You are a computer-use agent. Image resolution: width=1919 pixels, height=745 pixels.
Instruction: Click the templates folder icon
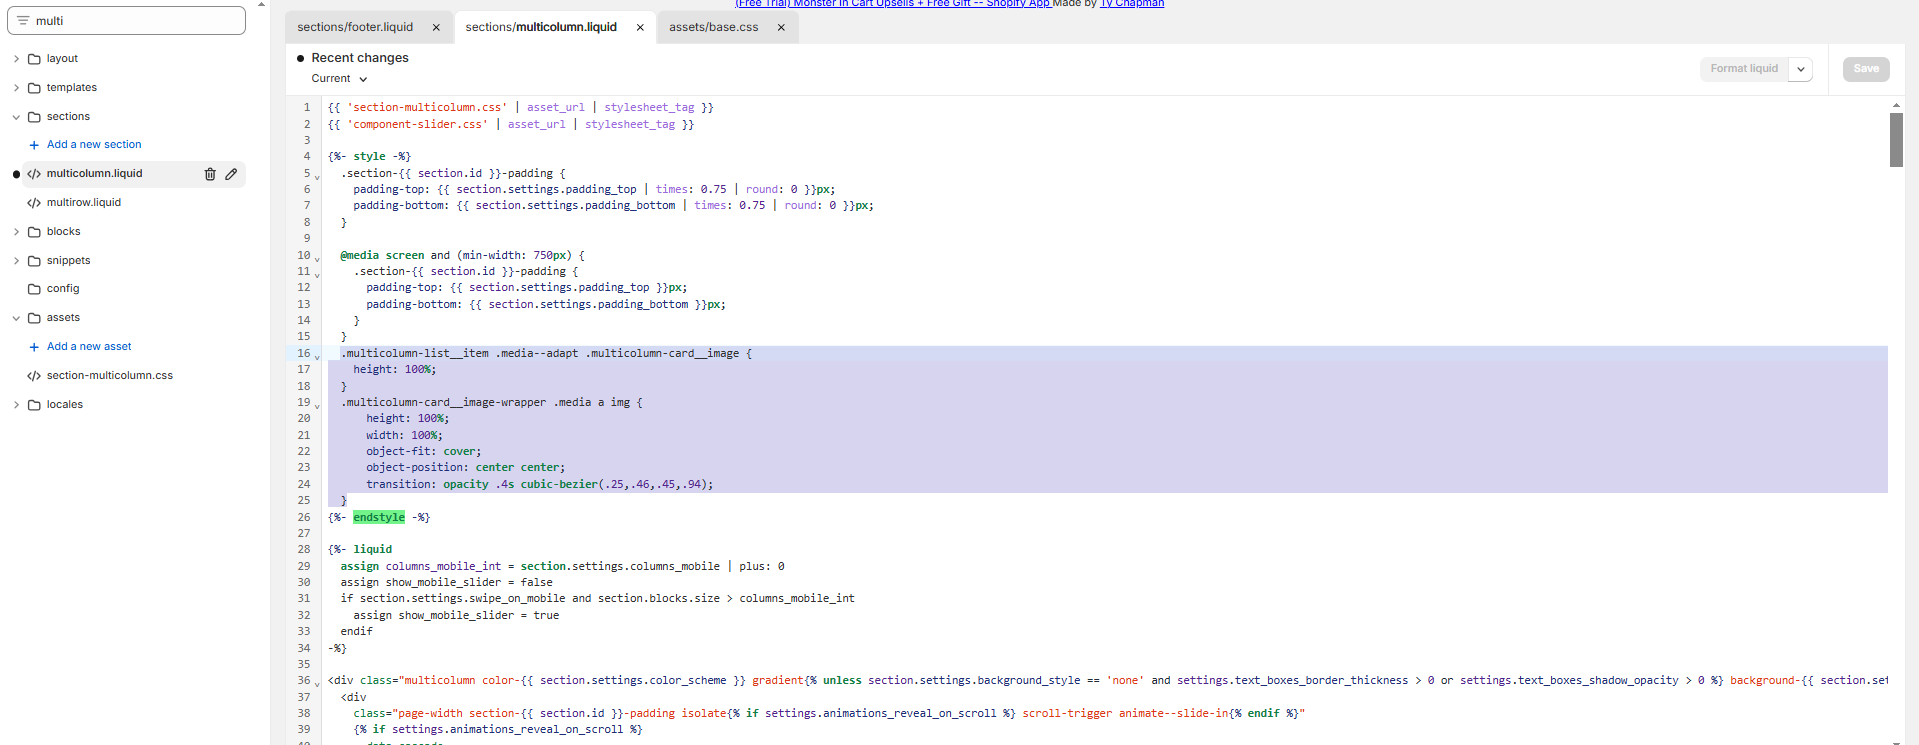click(x=34, y=88)
